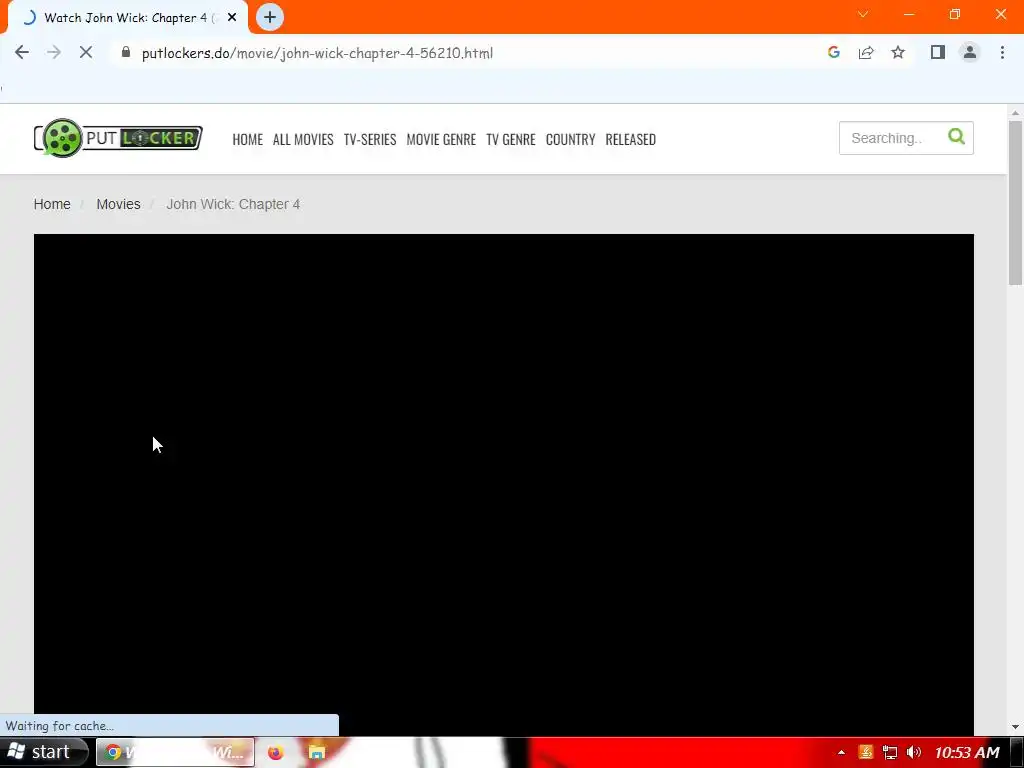Click the scrollbar up arrow
Screen dimensions: 1024x768
[1015, 113]
